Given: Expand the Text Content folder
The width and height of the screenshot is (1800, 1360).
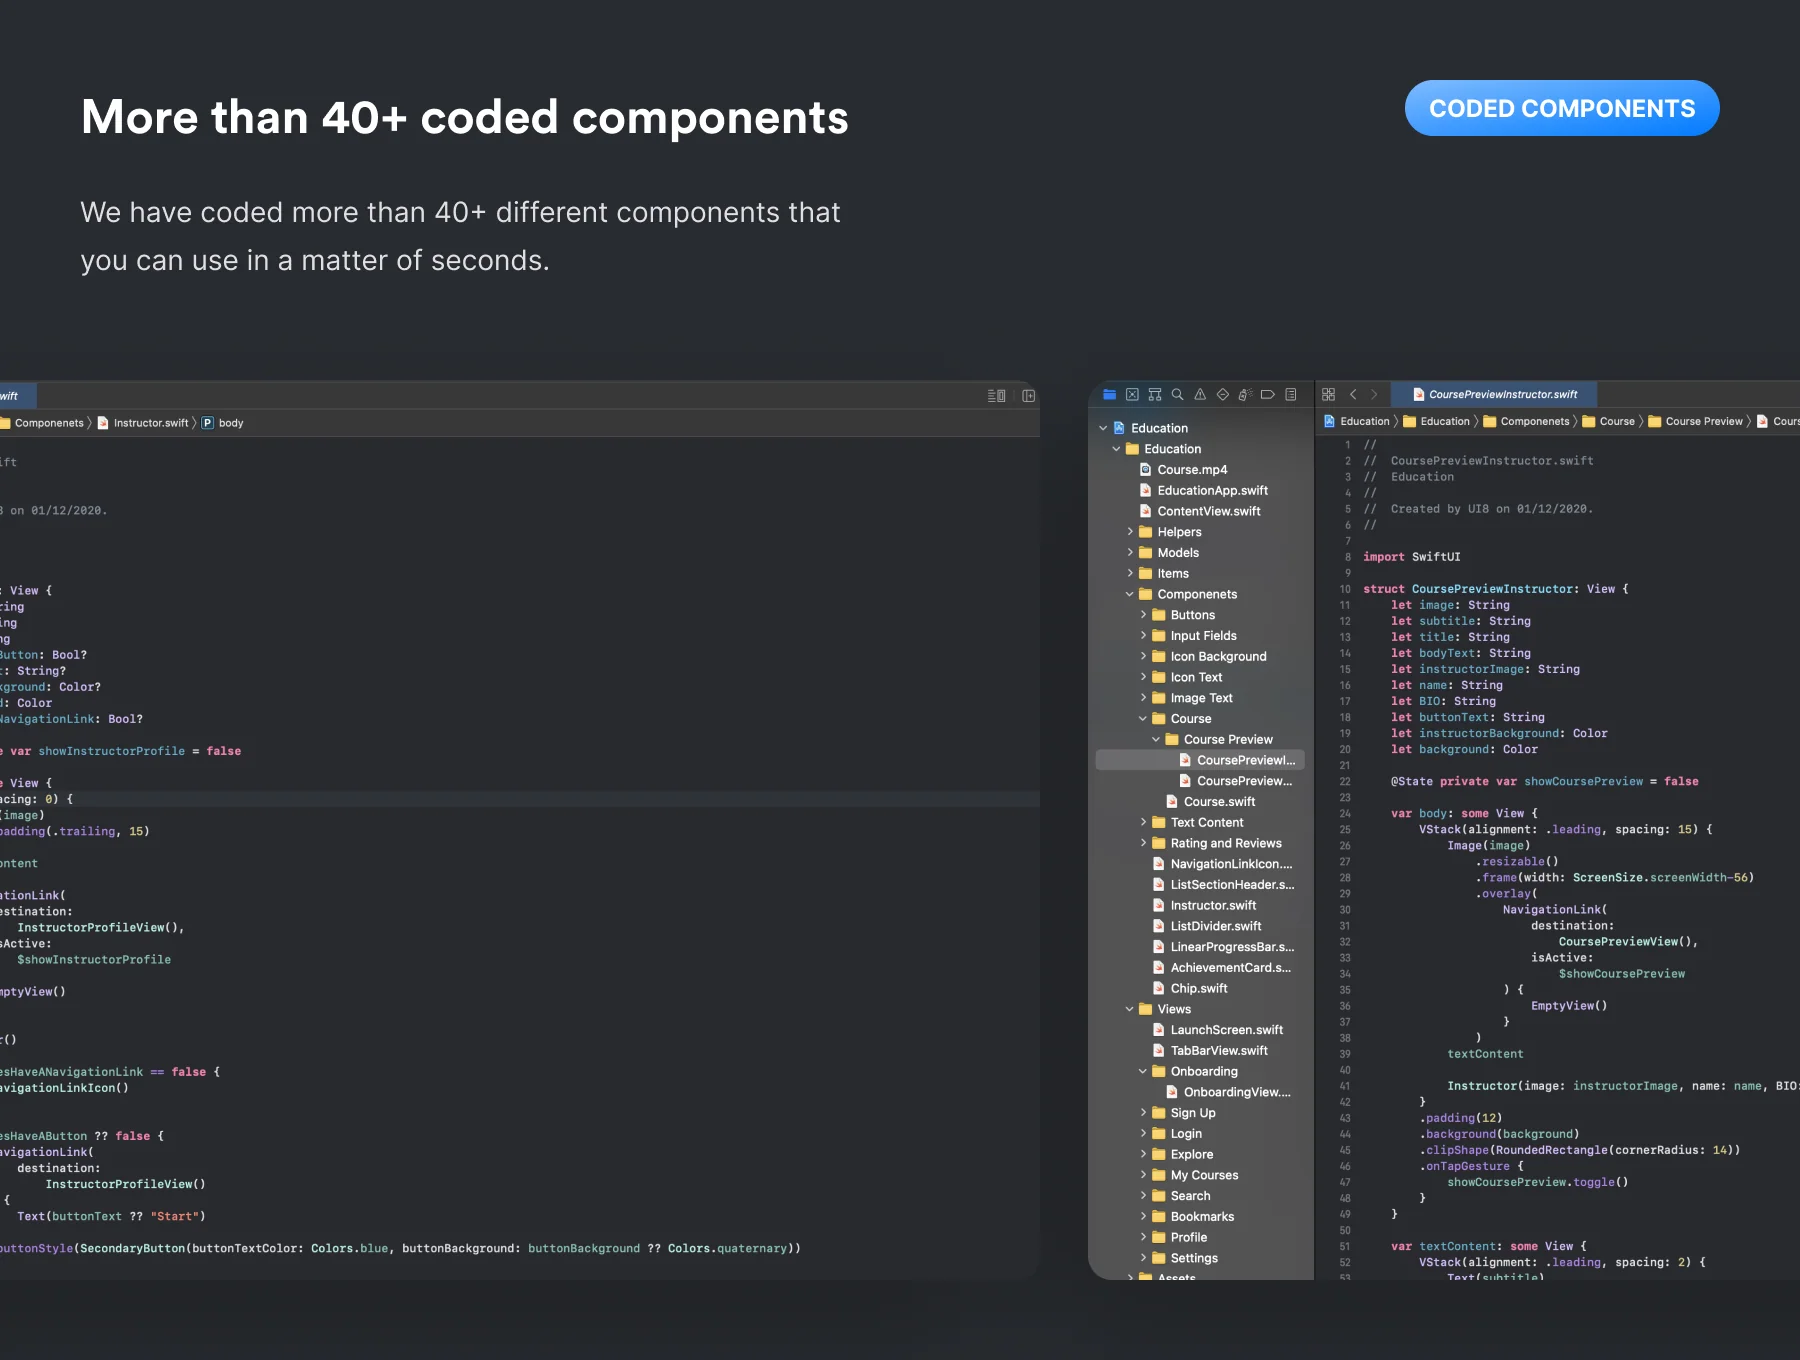Looking at the screenshot, I should pyautogui.click(x=1143, y=823).
